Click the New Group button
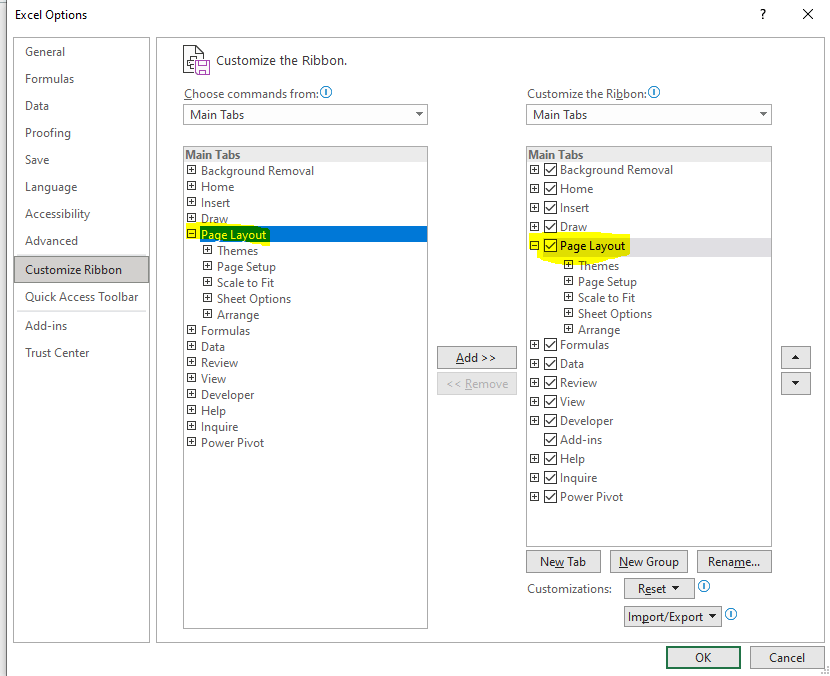The image size is (830, 676). [648, 562]
